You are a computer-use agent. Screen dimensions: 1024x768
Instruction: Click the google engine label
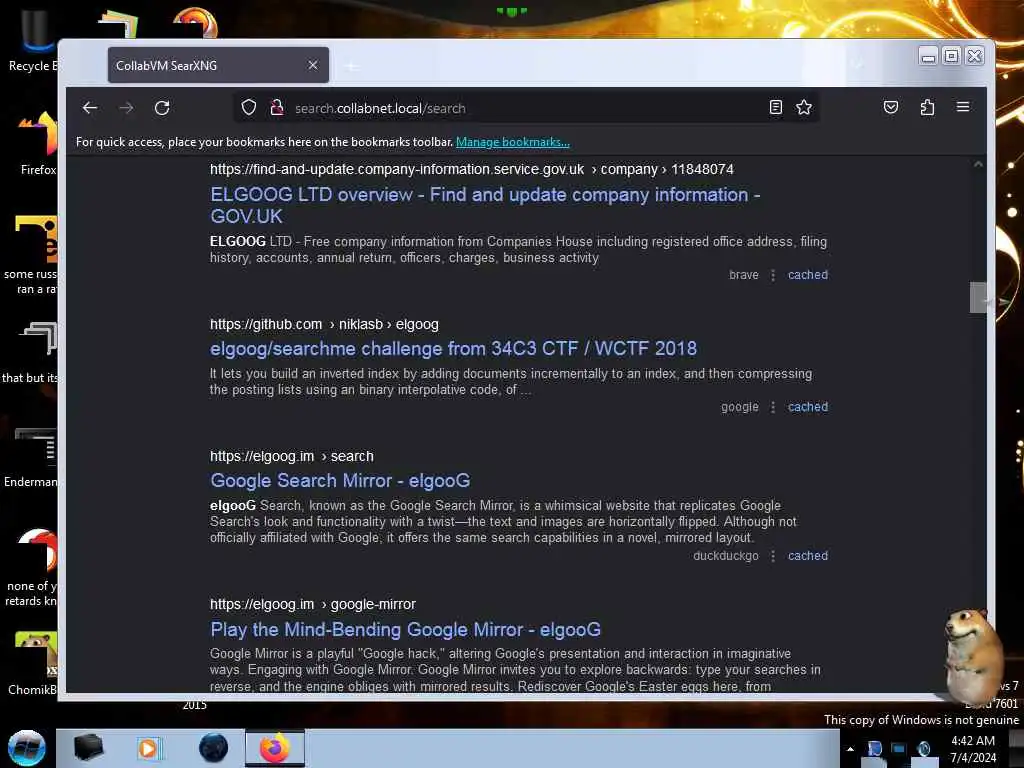740,407
